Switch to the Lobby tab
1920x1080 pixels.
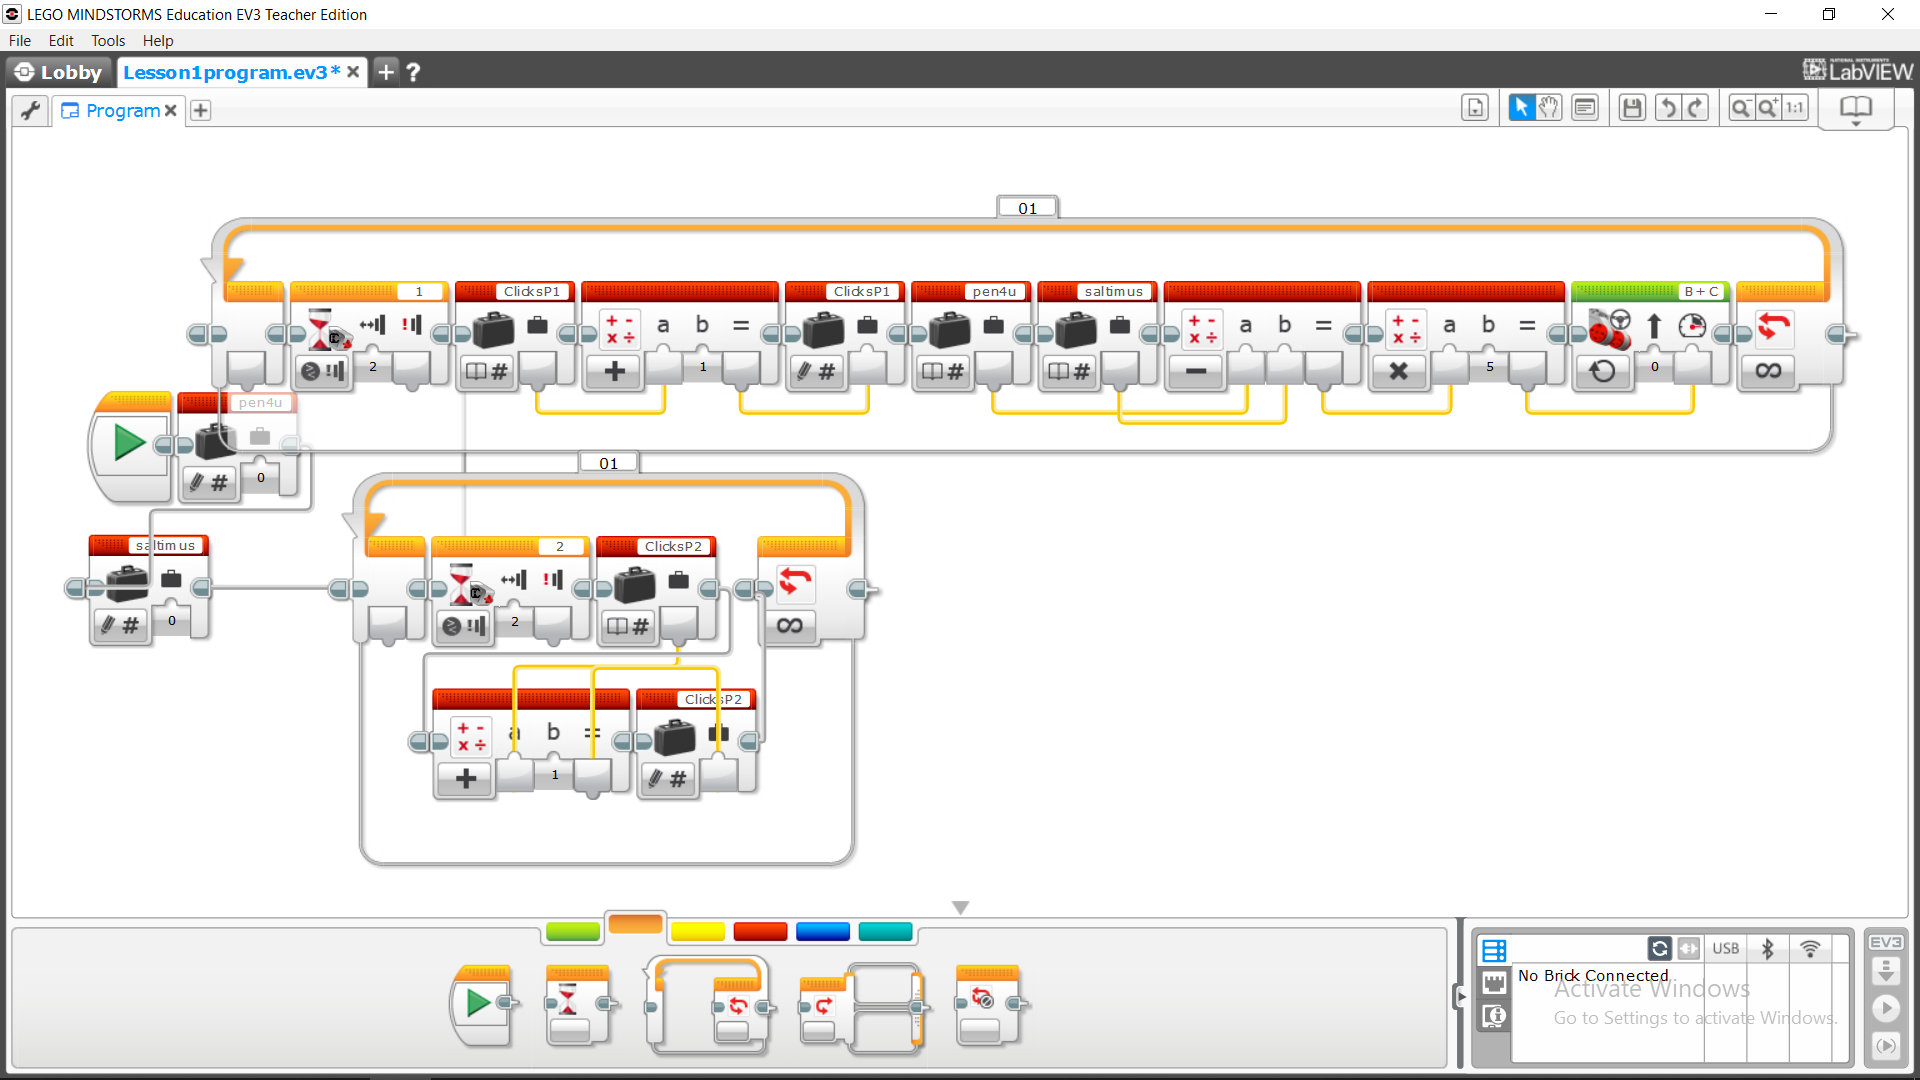point(59,72)
